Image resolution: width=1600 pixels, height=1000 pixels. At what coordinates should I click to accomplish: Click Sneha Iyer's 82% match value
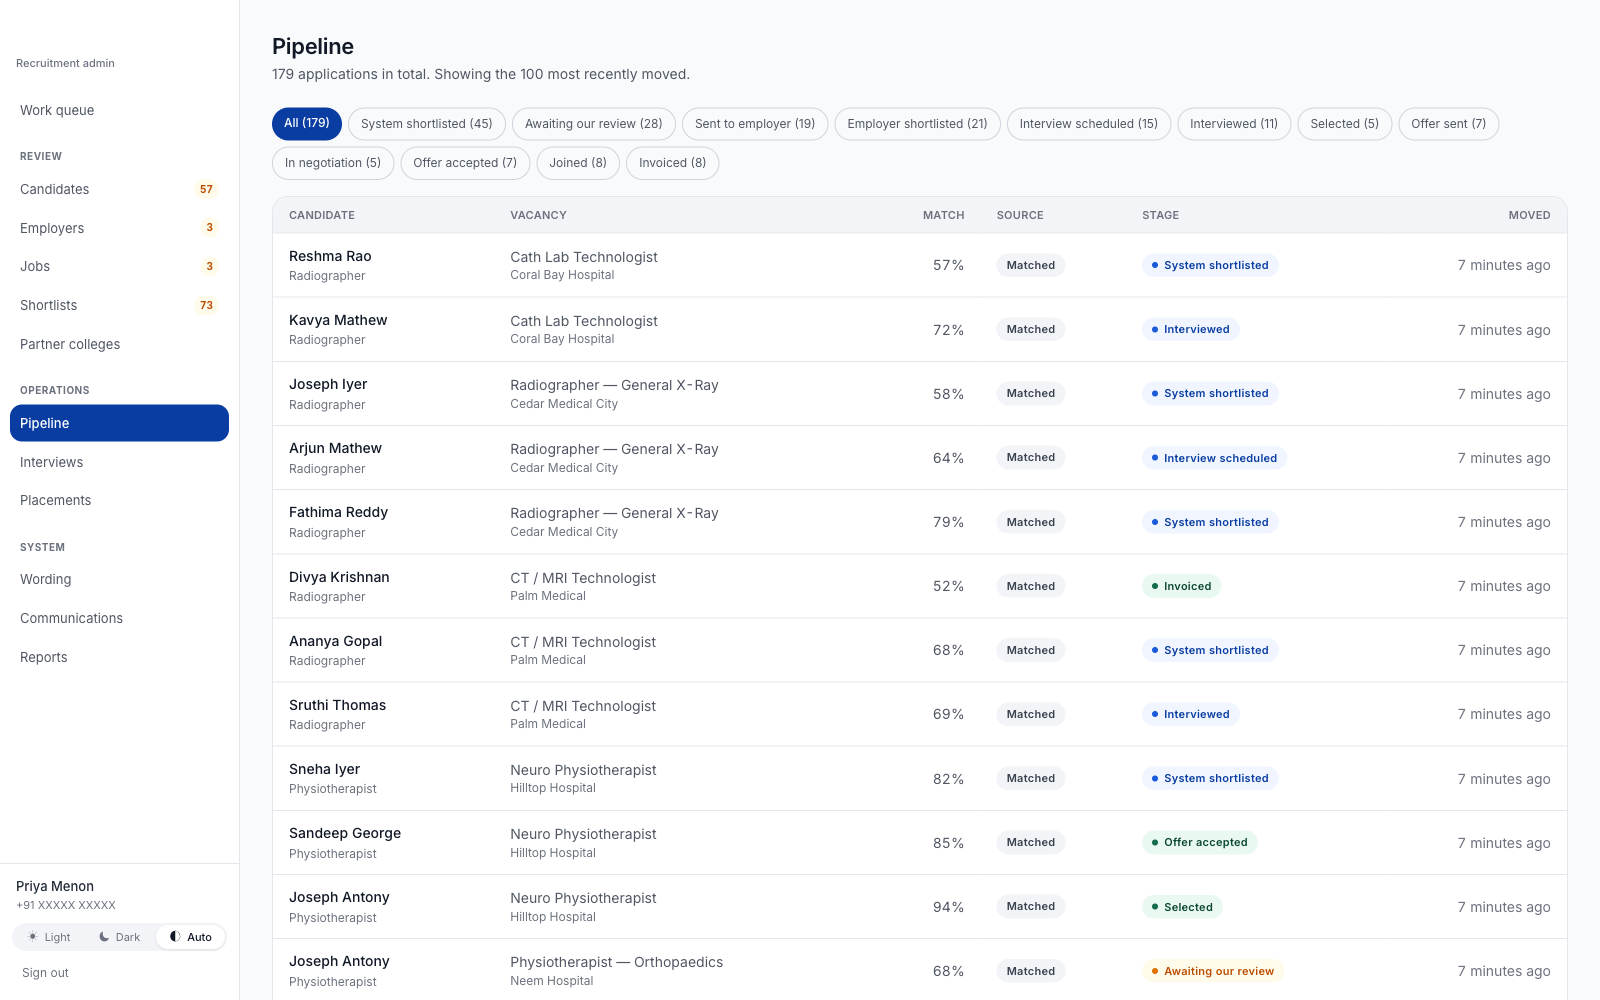click(948, 779)
